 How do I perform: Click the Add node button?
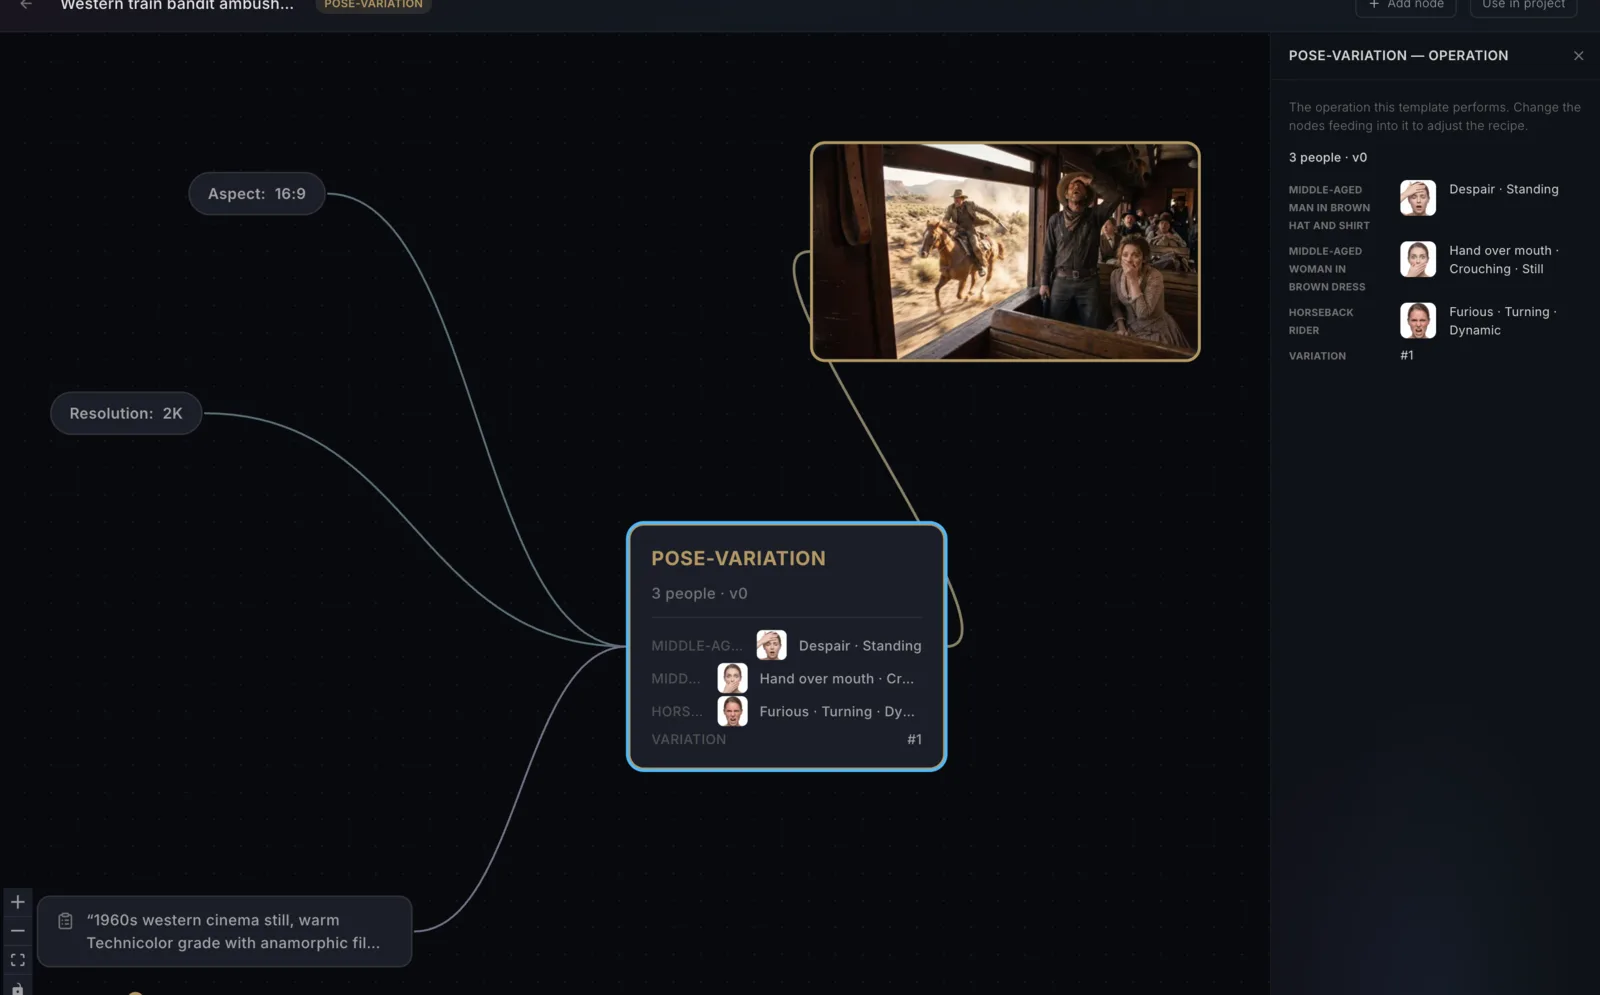1405,6
